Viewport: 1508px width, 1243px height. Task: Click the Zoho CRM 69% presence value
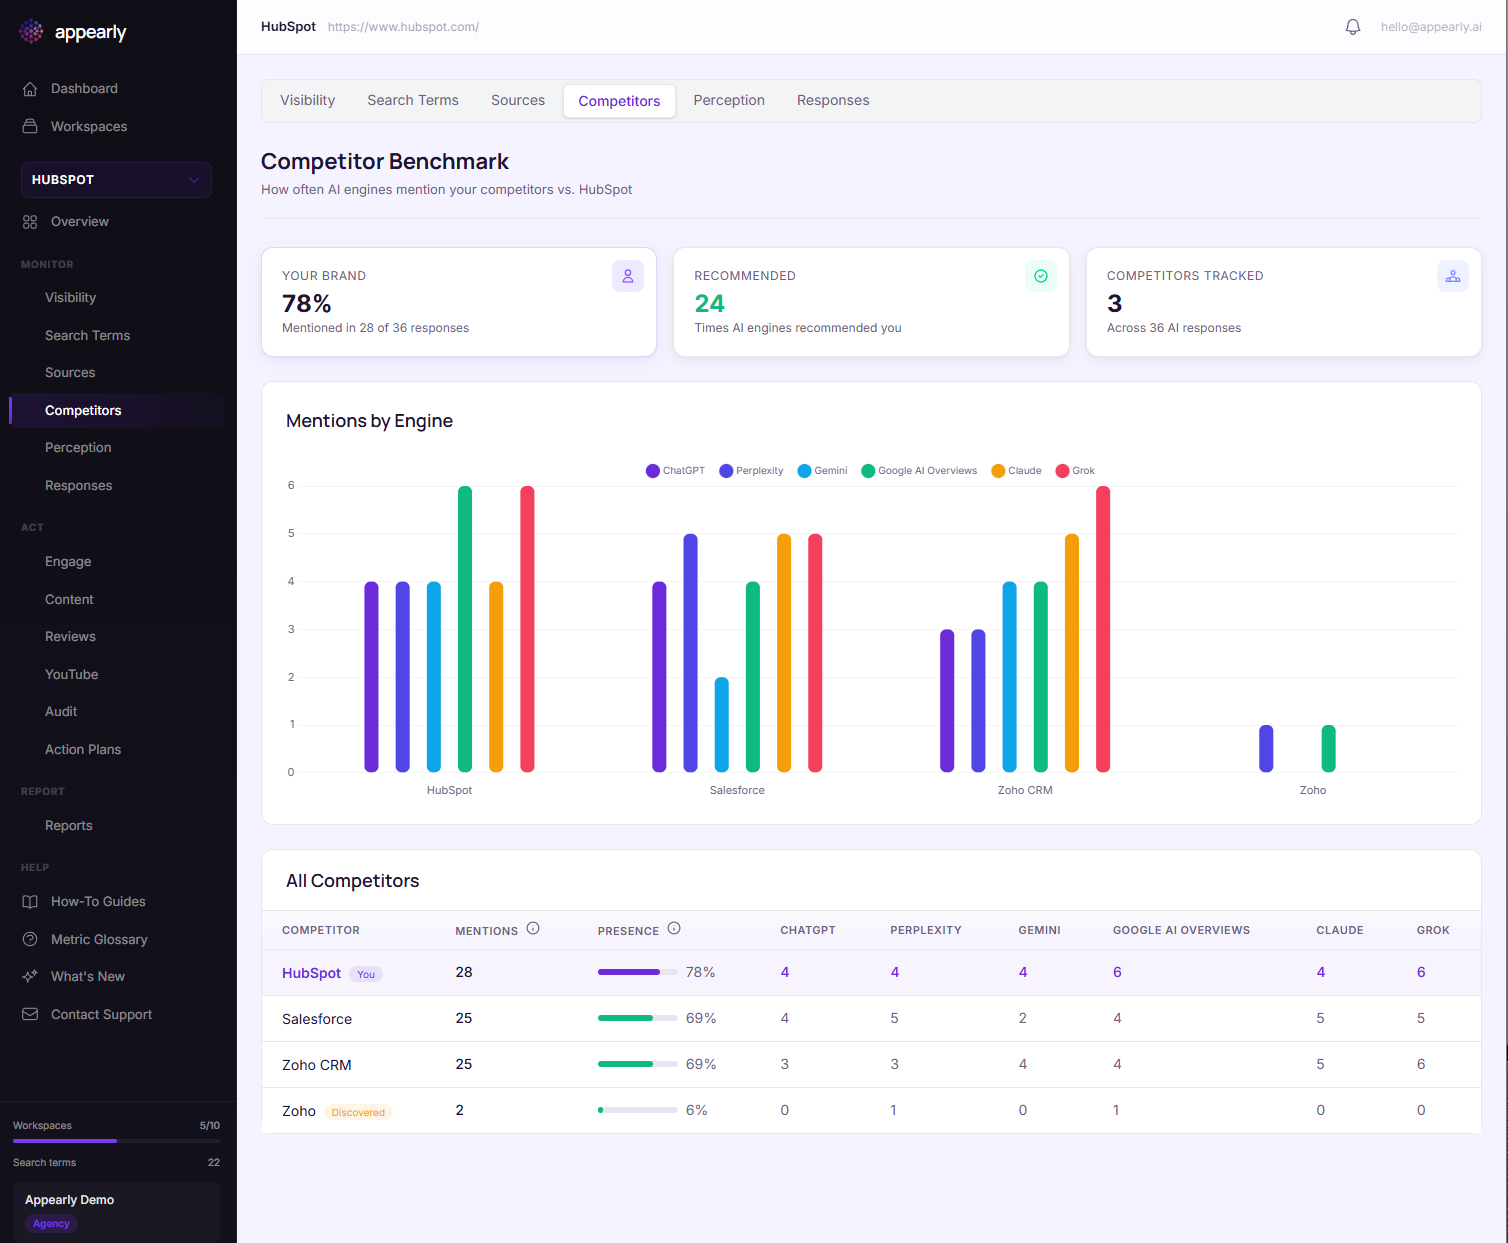701,1064
